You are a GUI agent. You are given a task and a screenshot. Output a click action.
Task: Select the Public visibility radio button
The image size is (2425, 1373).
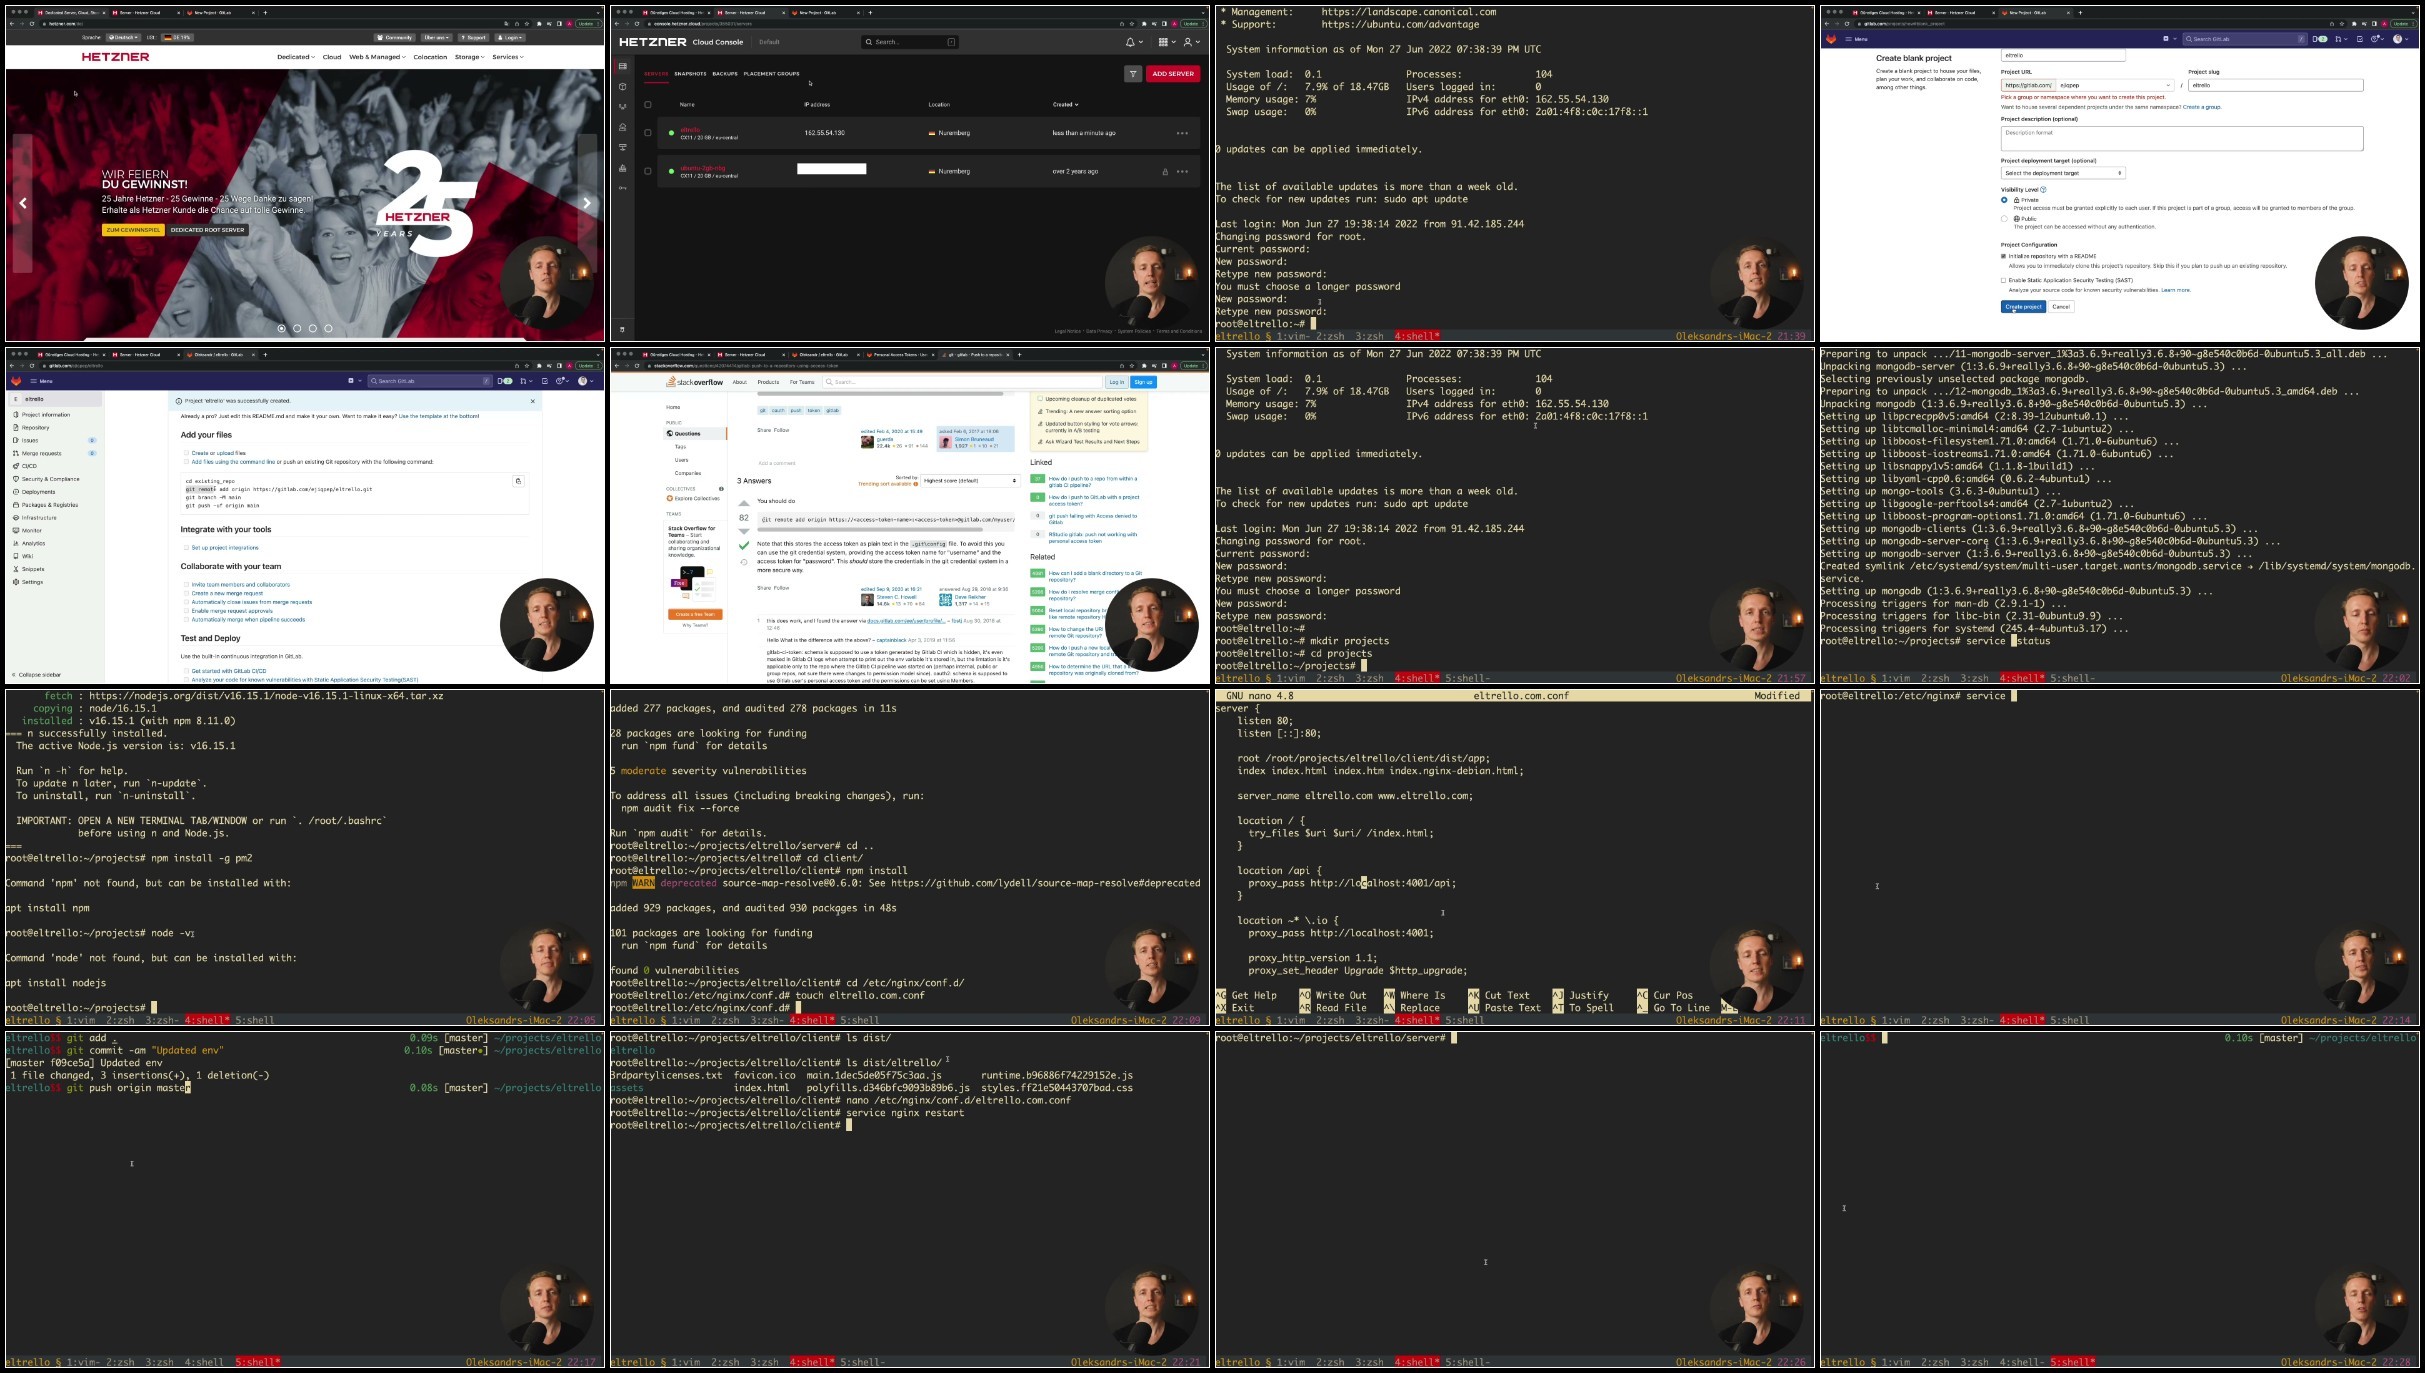click(2004, 218)
